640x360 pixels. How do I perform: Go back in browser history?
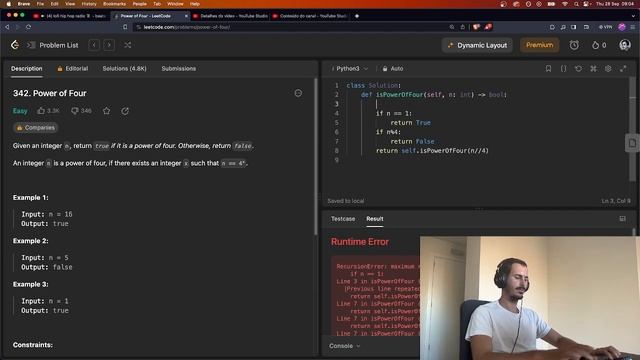[7, 27]
